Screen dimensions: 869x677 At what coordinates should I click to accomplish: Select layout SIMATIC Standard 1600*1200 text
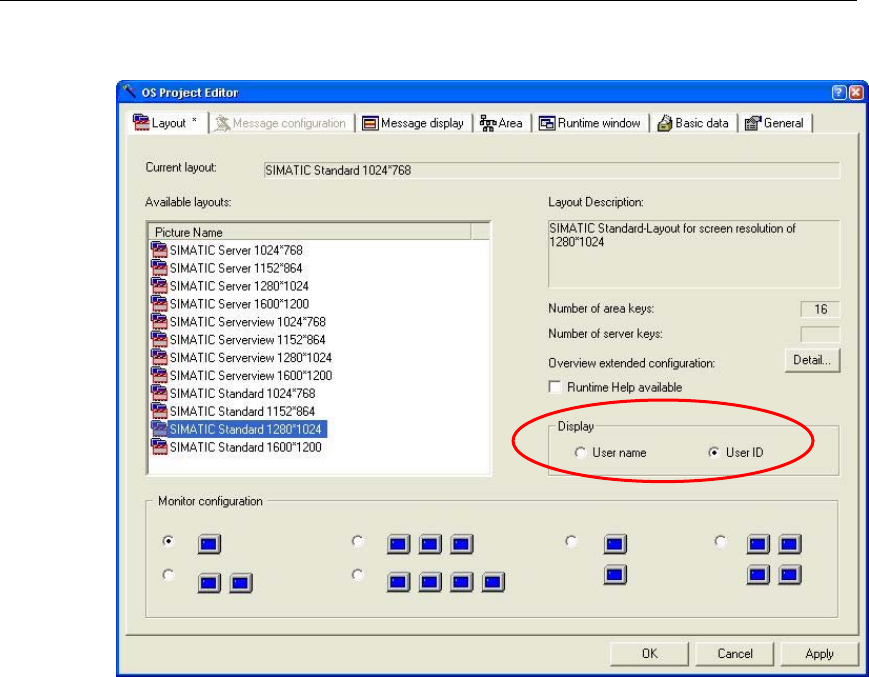click(246, 447)
